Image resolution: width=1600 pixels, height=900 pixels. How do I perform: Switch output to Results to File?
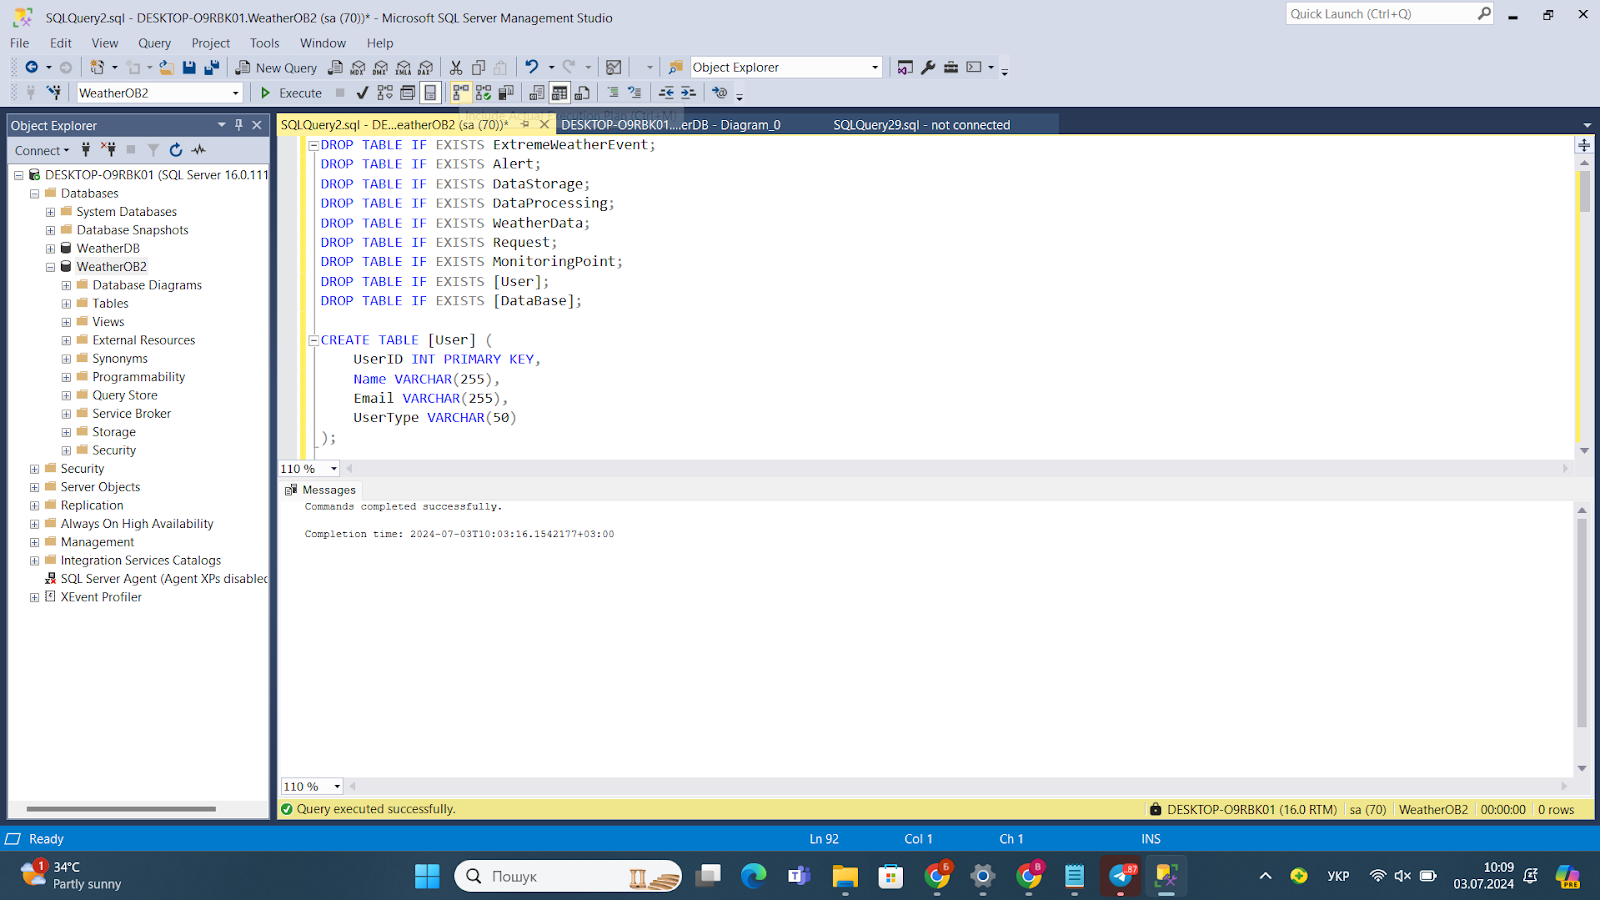[582, 93]
